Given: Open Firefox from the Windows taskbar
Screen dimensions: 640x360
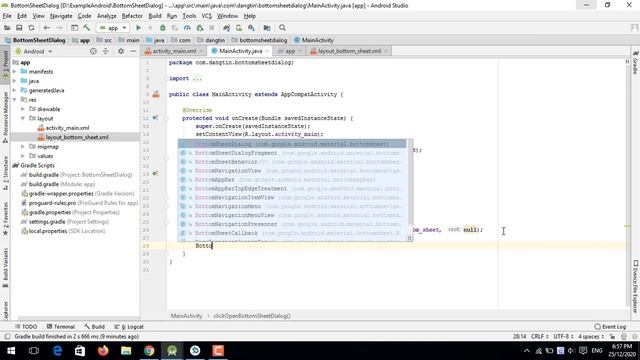Looking at the screenshot, I should pyautogui.click(x=103, y=351).
